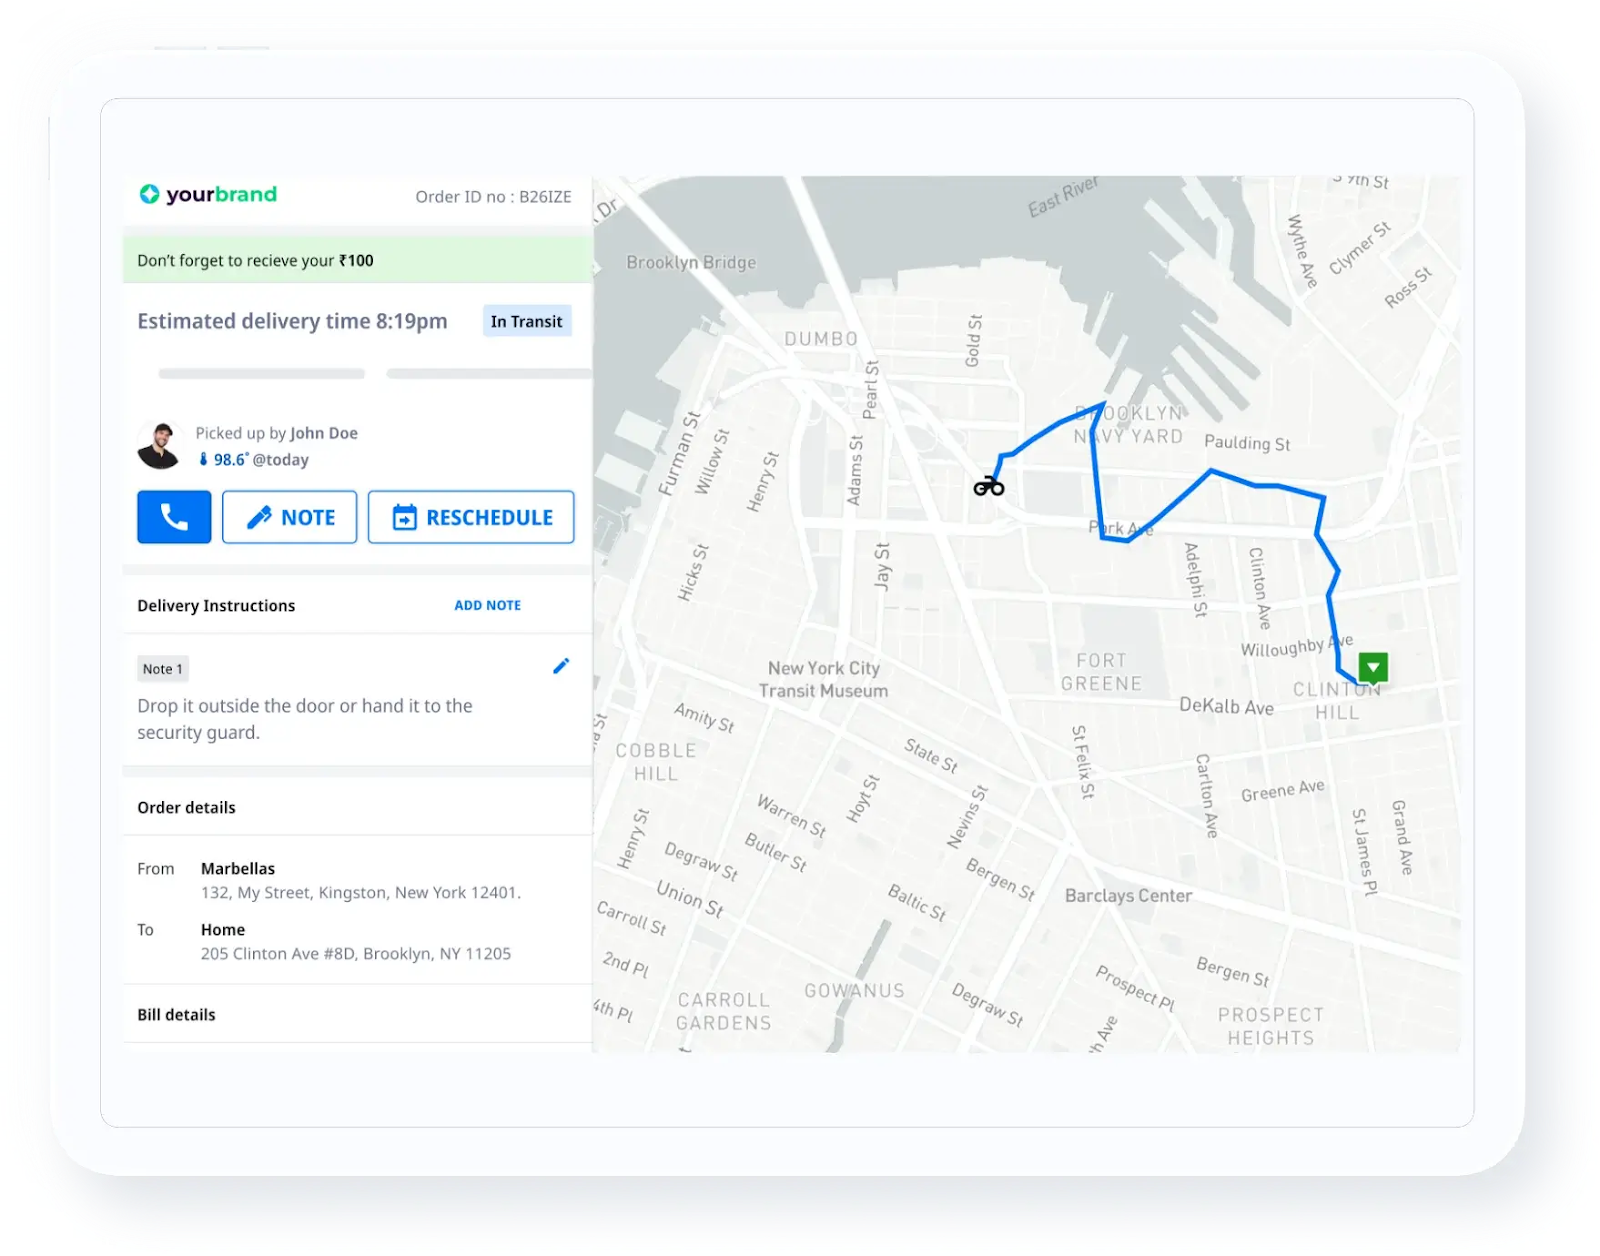Click the thermometer icon showing 98.6 degrees

(204, 459)
